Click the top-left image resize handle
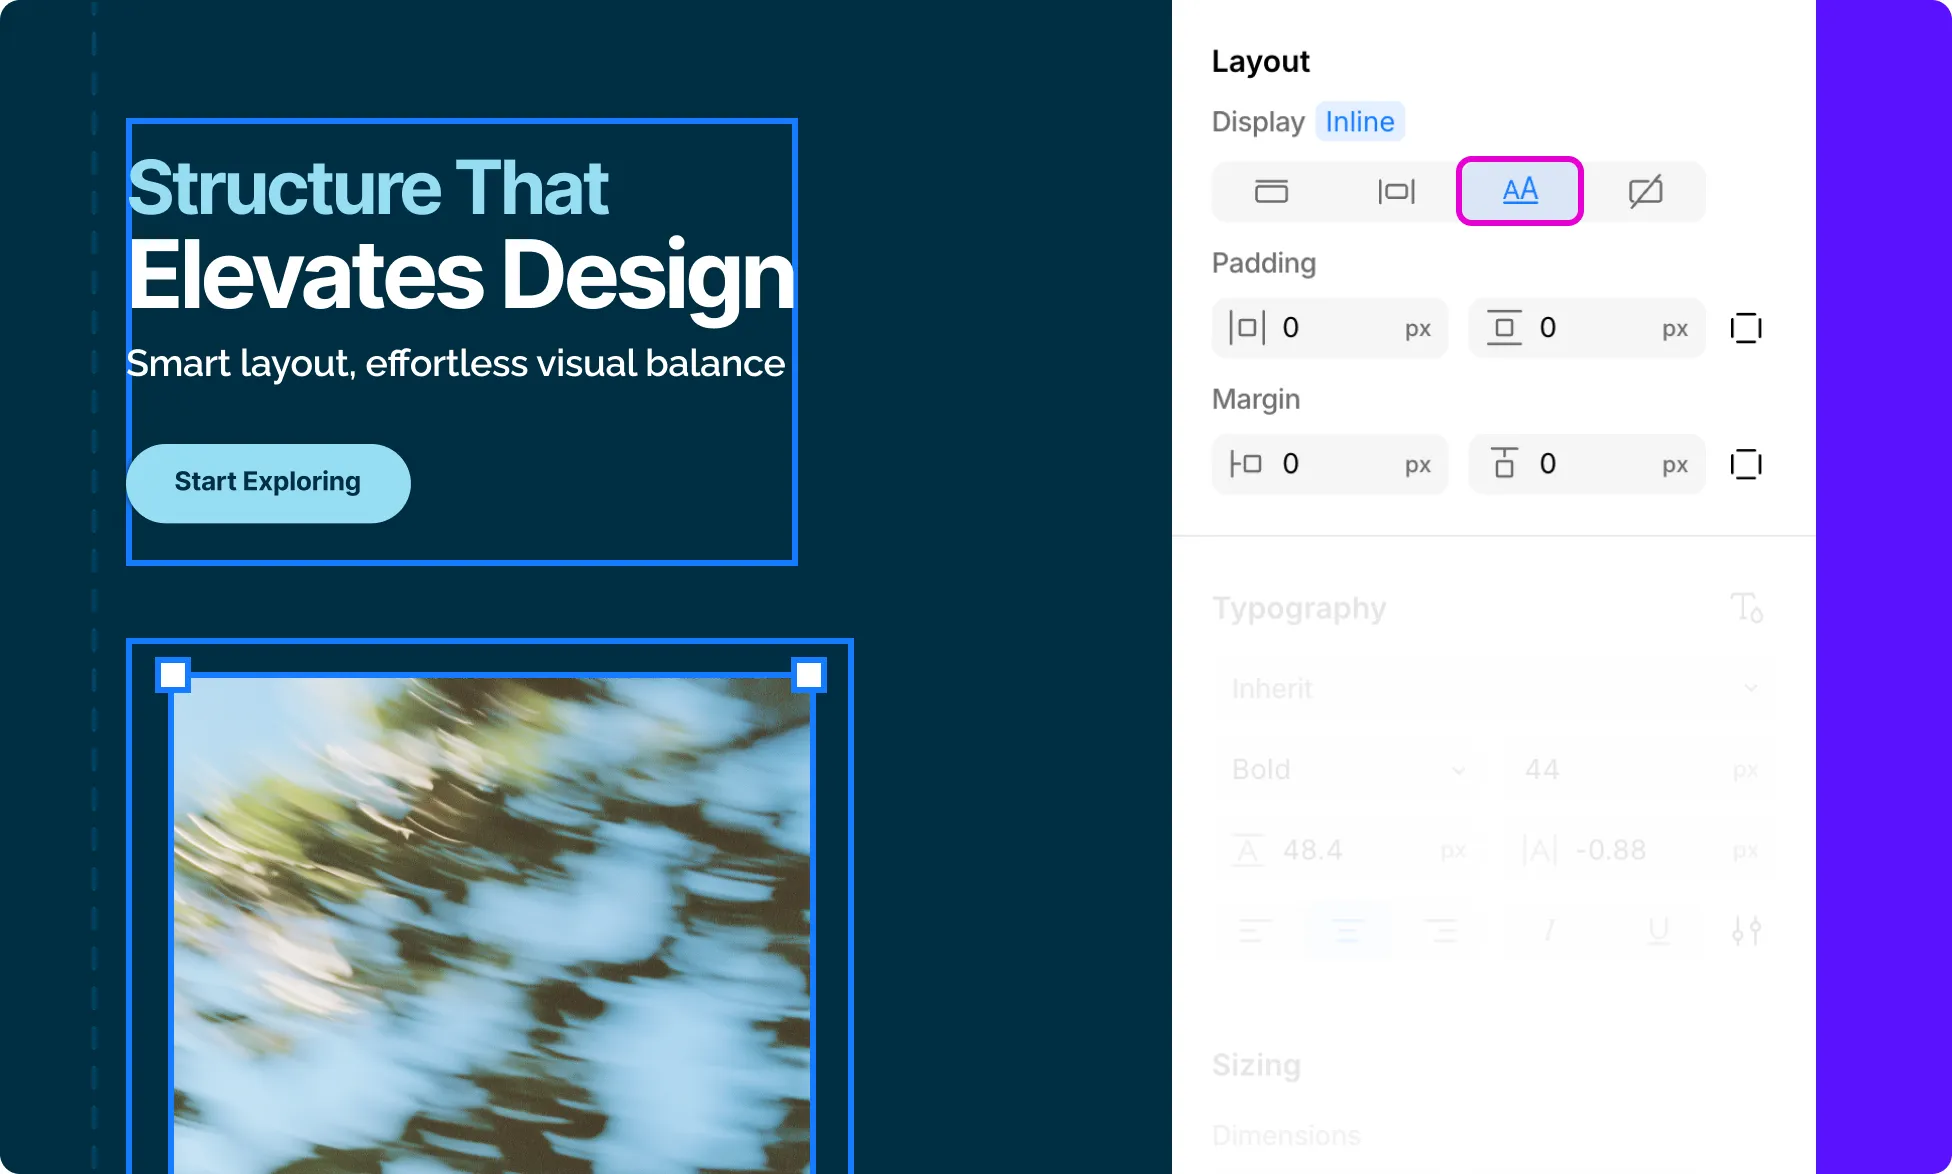The image size is (1952, 1174). (173, 675)
